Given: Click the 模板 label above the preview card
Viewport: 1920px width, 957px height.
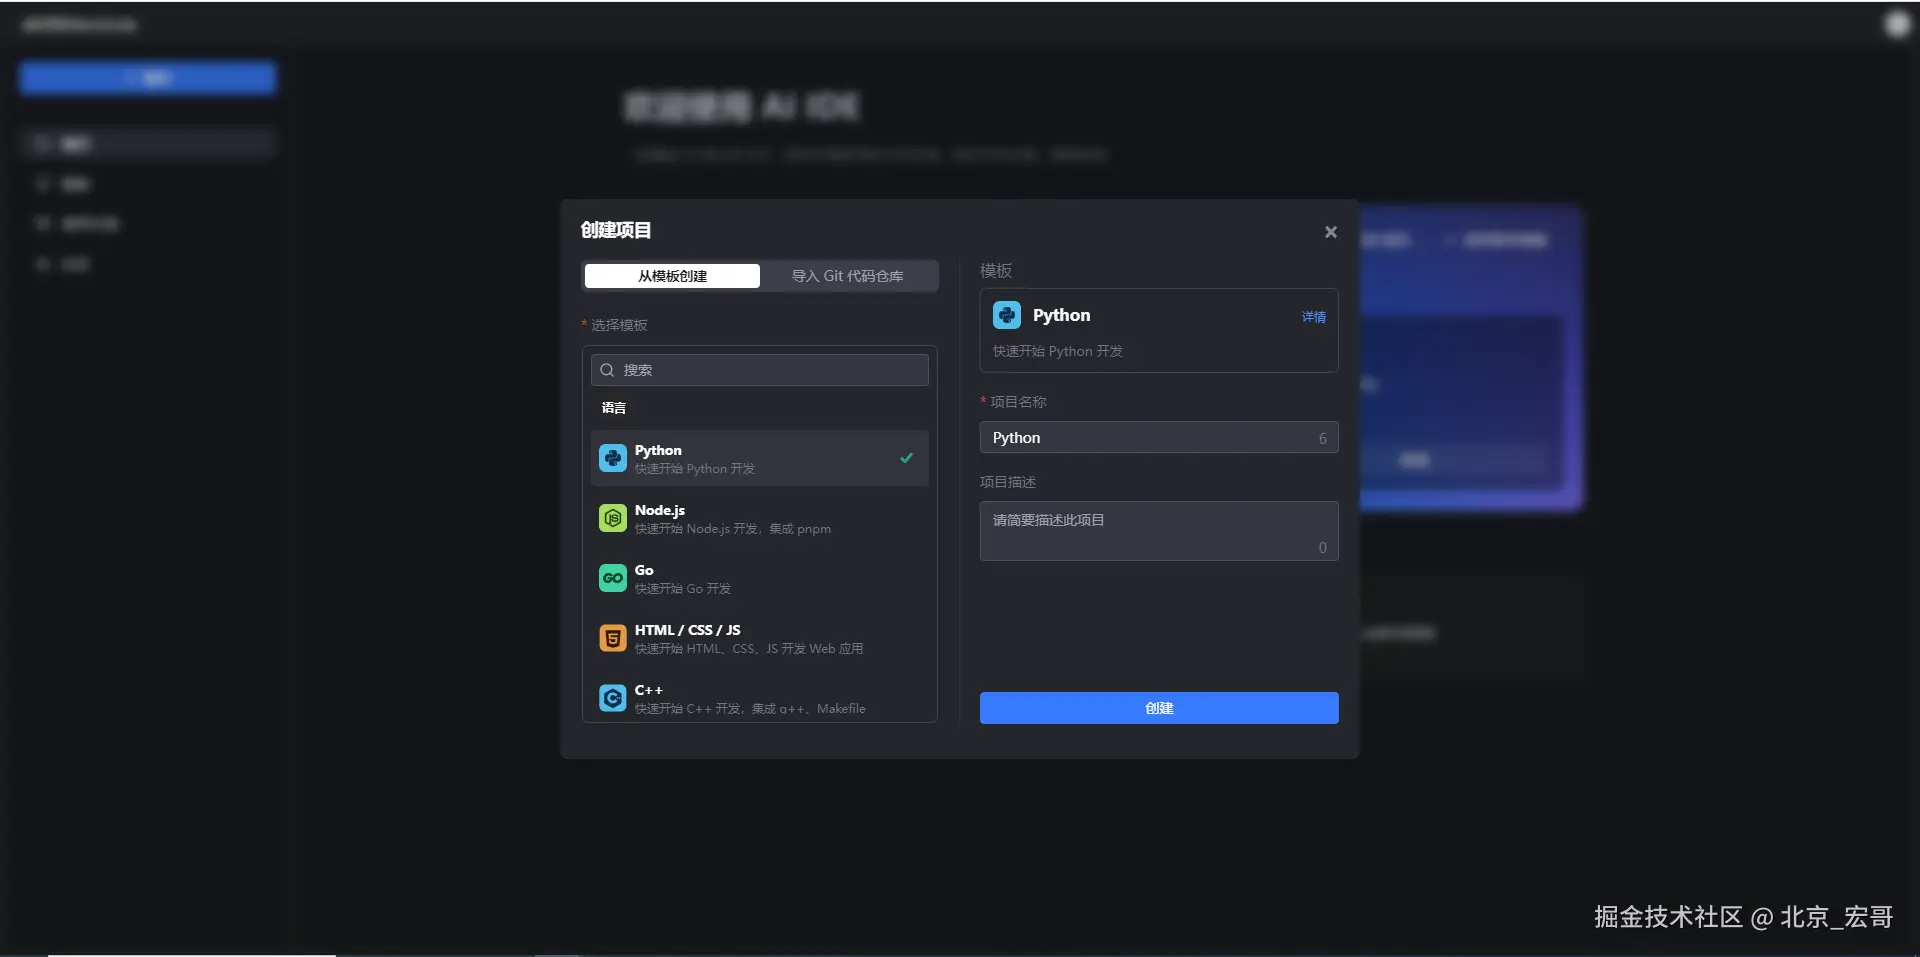Looking at the screenshot, I should coord(996,271).
